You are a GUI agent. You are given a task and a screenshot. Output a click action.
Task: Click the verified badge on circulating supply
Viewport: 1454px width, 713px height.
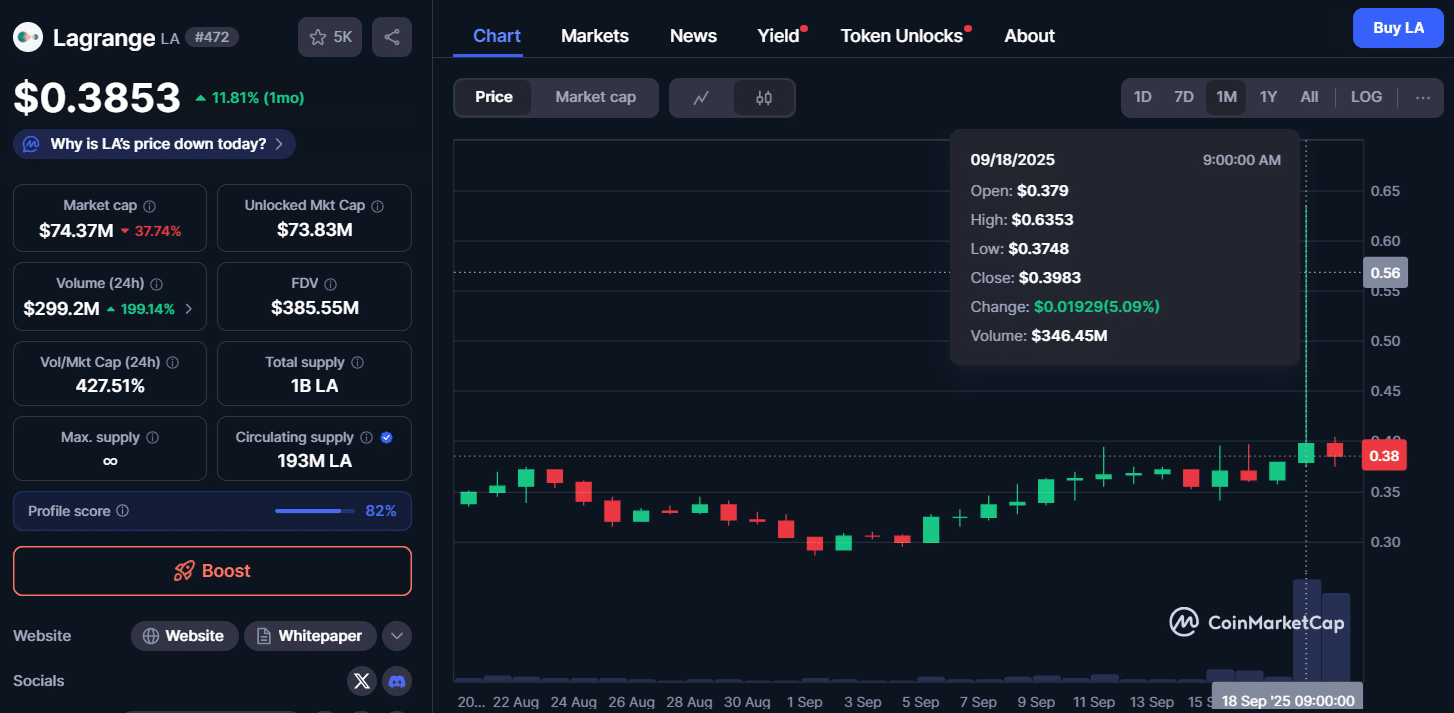click(387, 438)
